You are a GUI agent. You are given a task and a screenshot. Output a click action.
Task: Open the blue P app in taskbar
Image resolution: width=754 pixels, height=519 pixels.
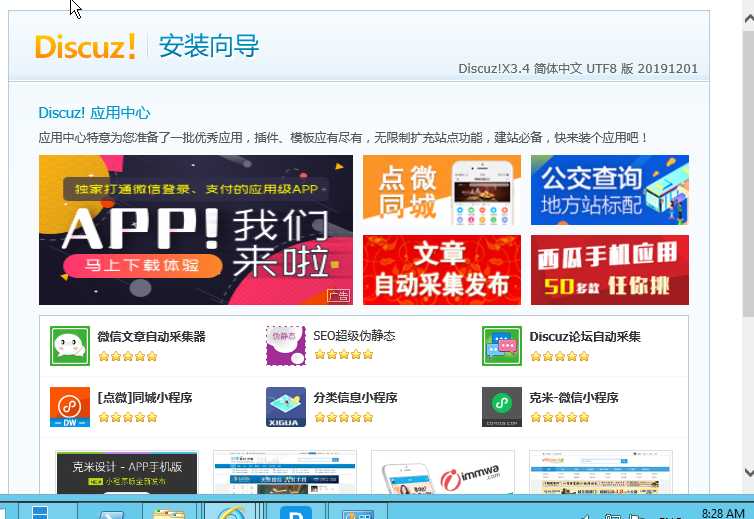pos(296,512)
